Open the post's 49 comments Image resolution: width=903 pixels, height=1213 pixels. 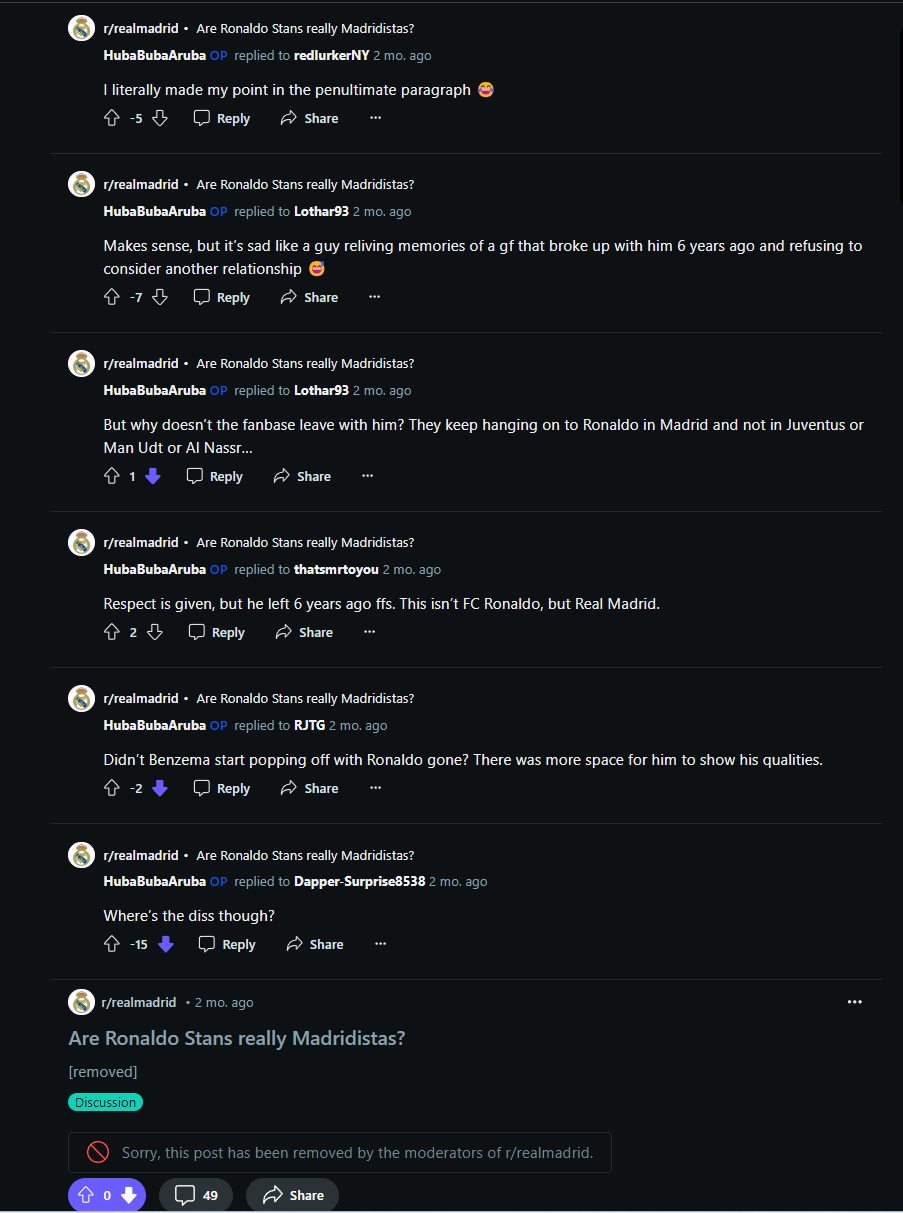(196, 1195)
